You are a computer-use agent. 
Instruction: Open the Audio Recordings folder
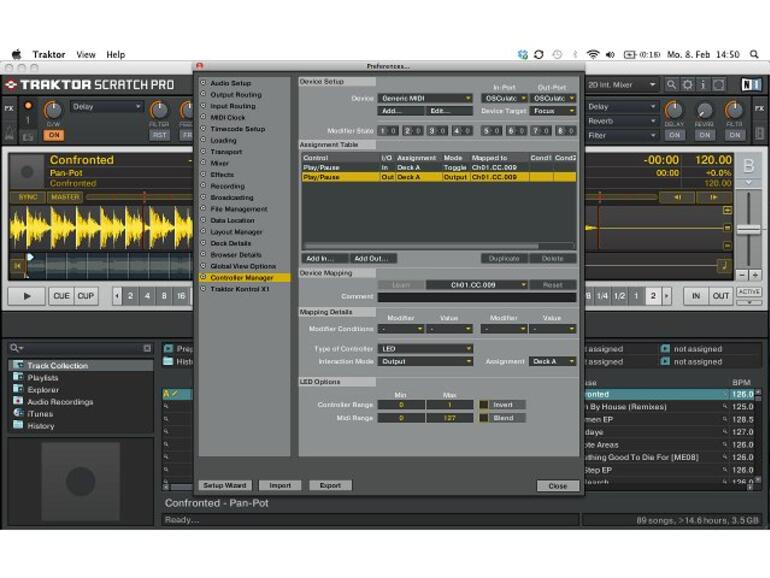coord(59,402)
